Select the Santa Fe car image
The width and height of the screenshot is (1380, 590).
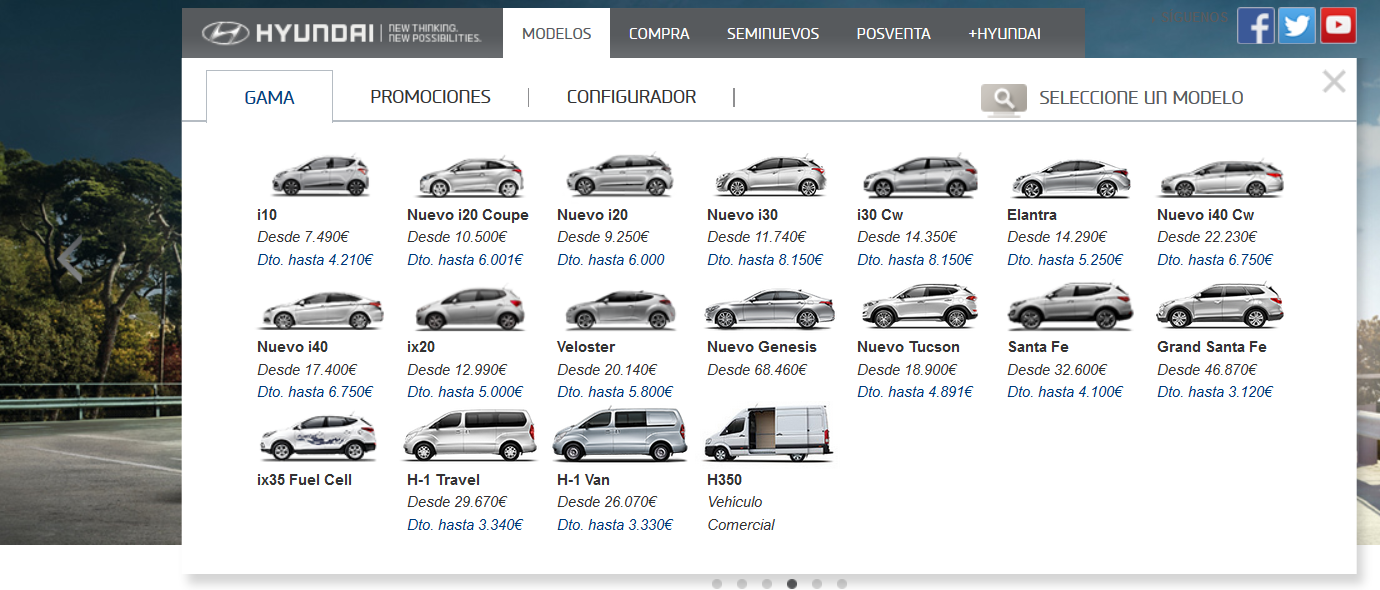(1069, 306)
